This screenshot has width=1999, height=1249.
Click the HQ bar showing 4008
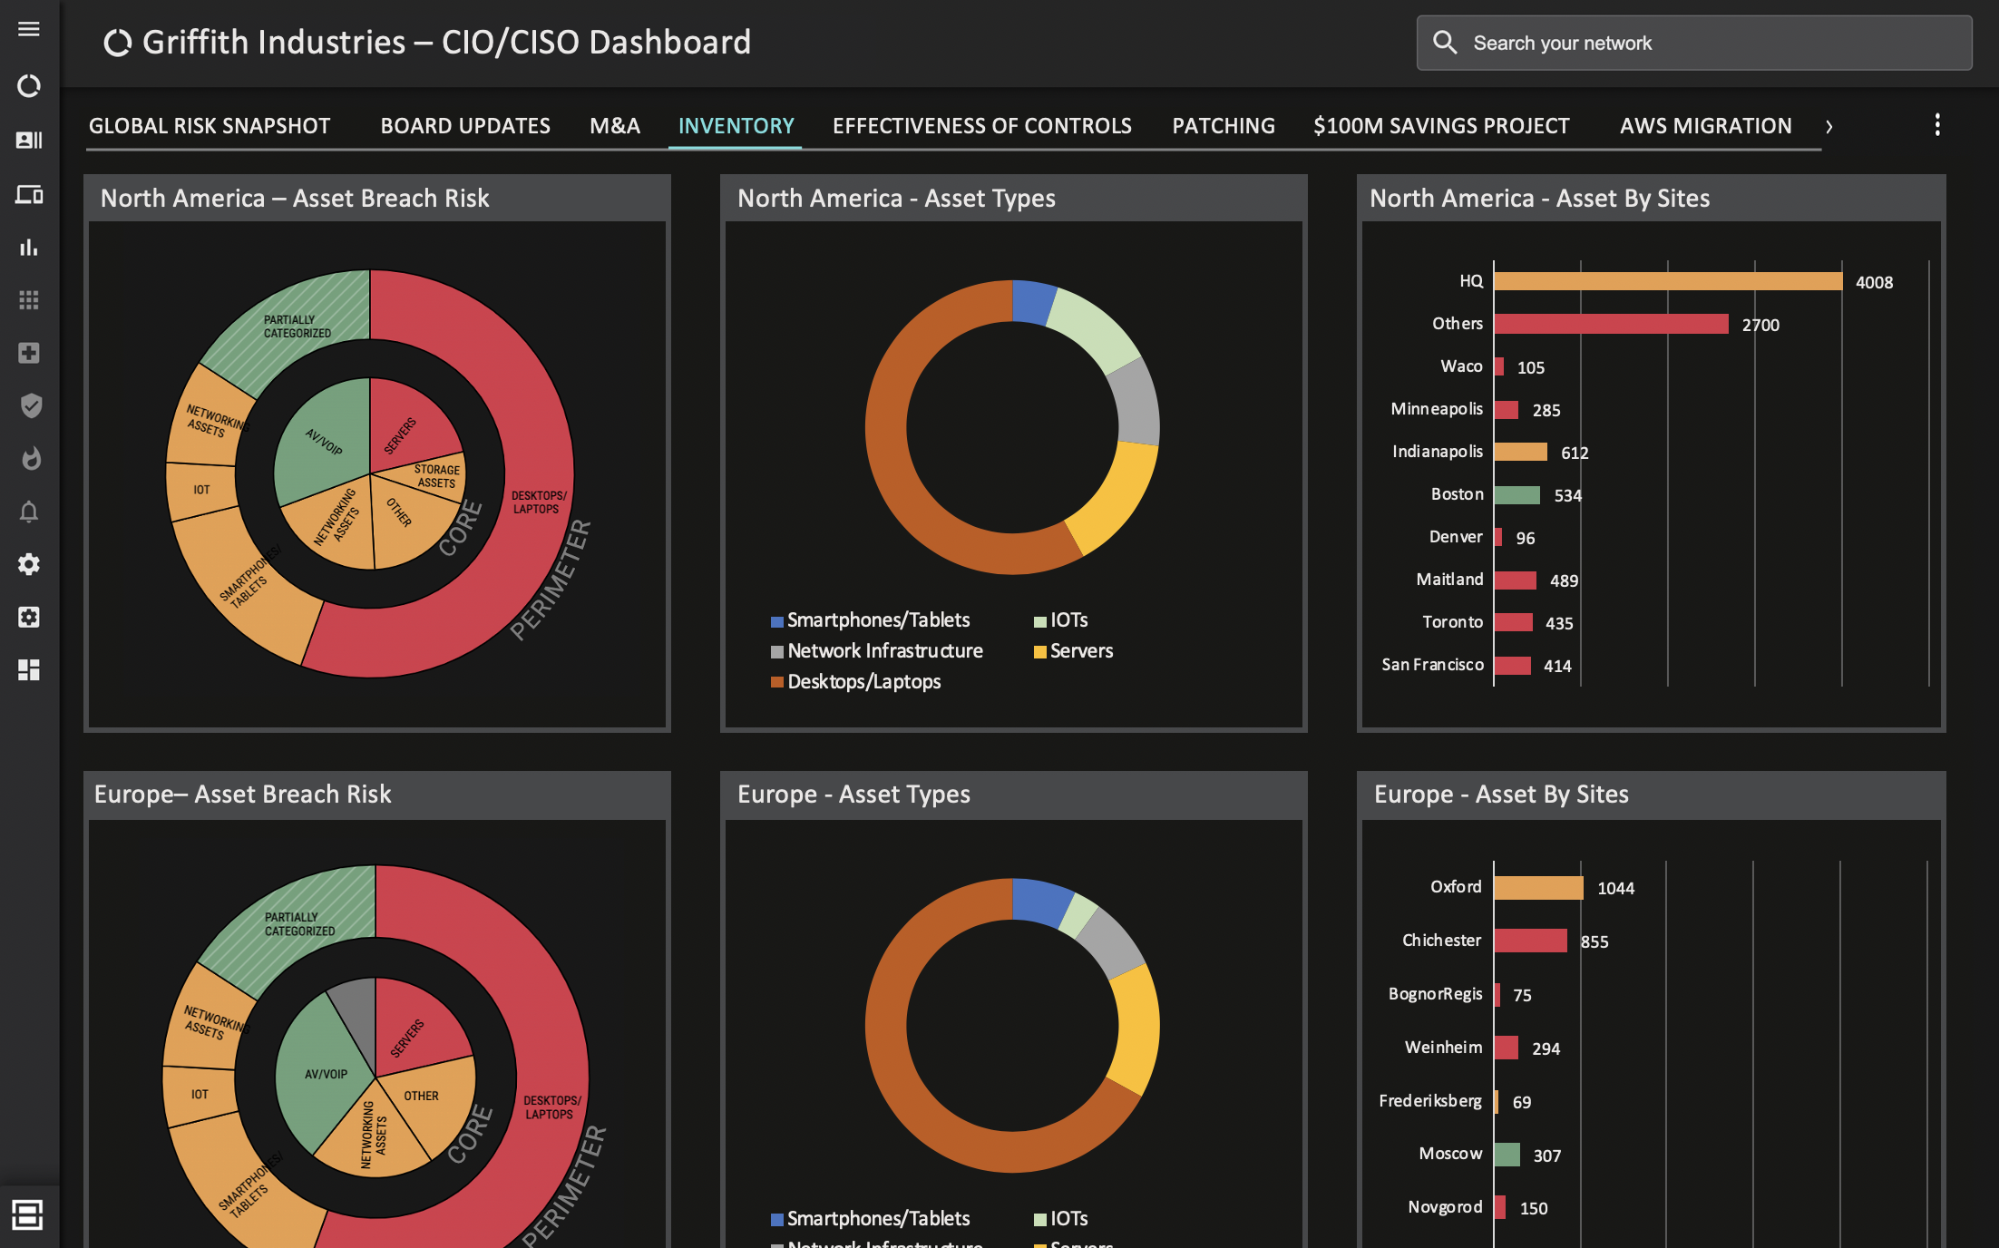[1668, 282]
